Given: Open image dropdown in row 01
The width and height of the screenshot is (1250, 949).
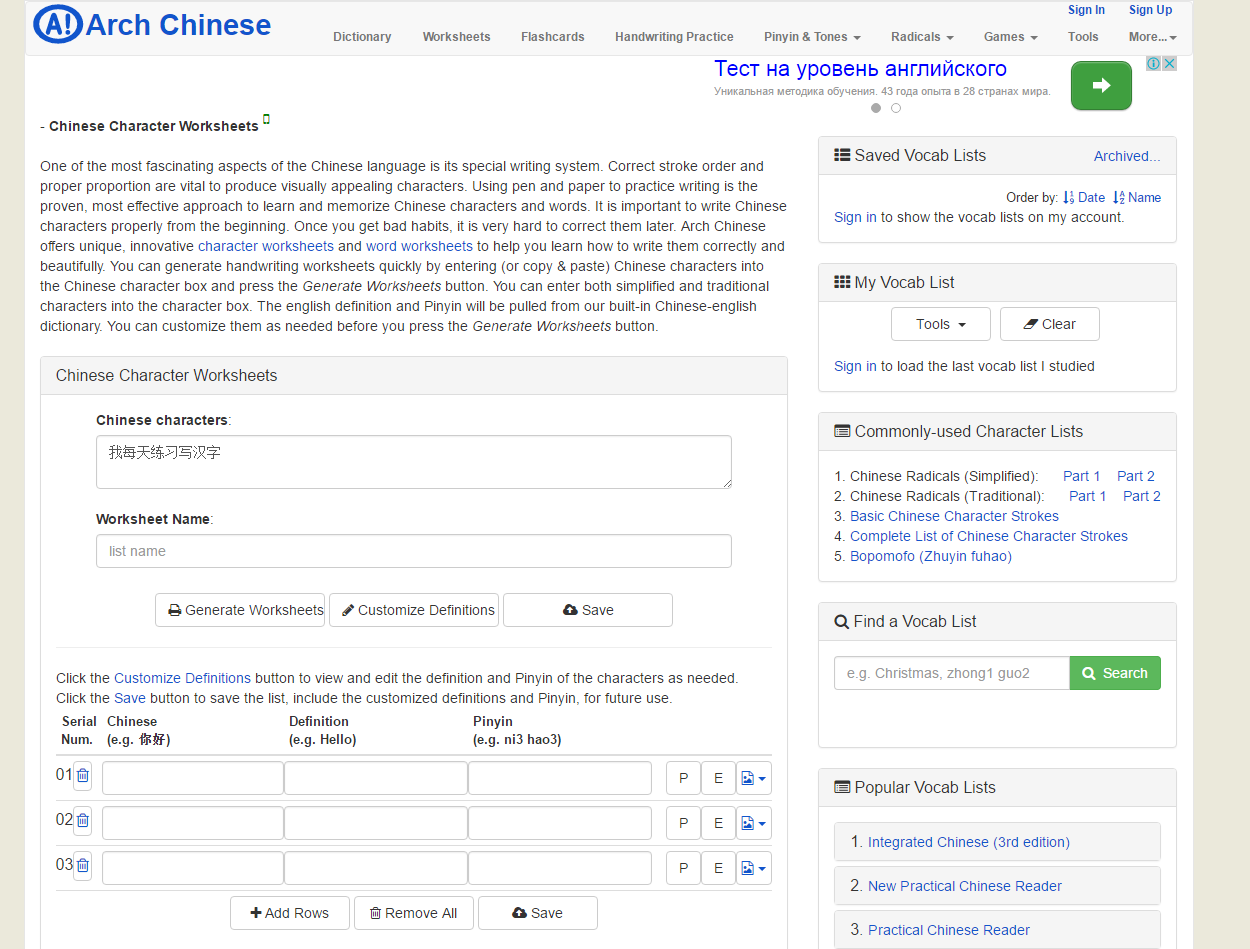Looking at the screenshot, I should [x=754, y=778].
